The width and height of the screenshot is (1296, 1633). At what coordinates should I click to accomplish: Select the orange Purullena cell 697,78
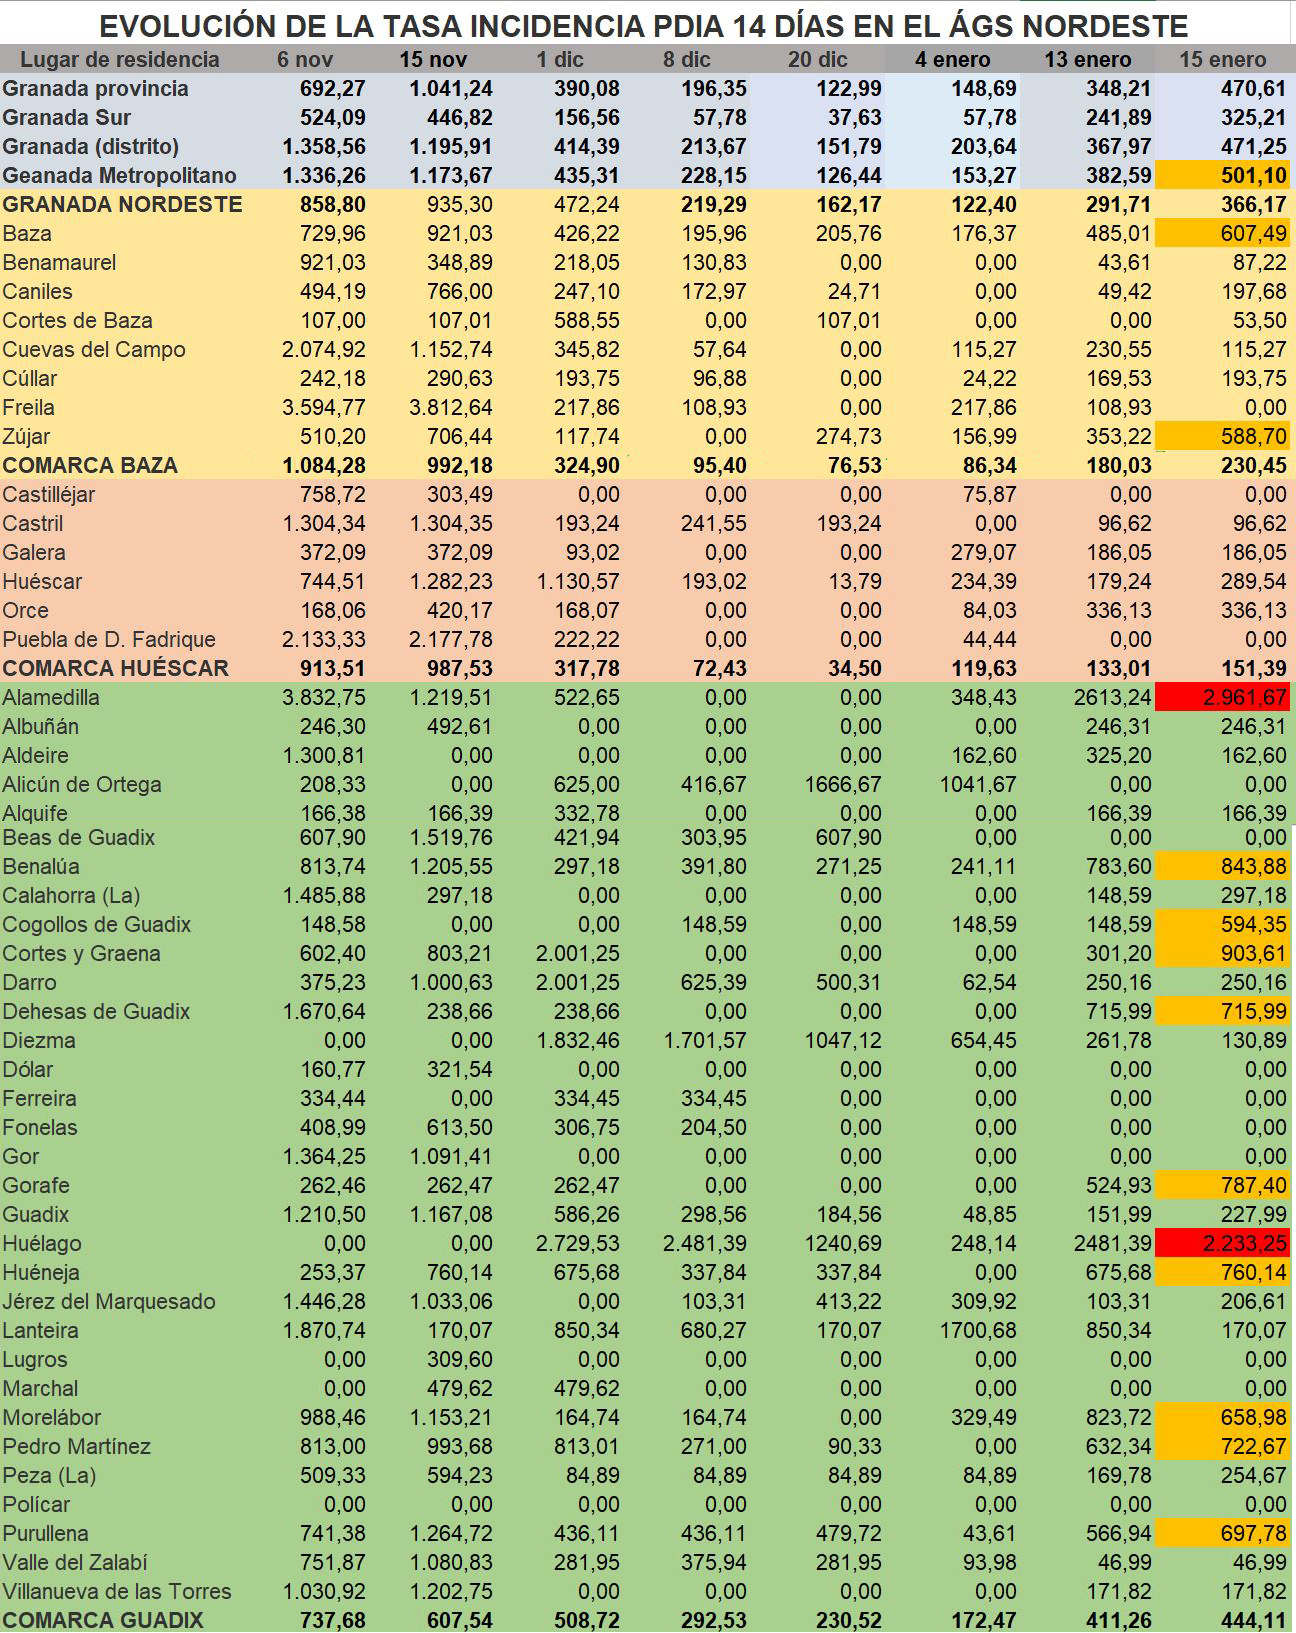coord(1222,1534)
